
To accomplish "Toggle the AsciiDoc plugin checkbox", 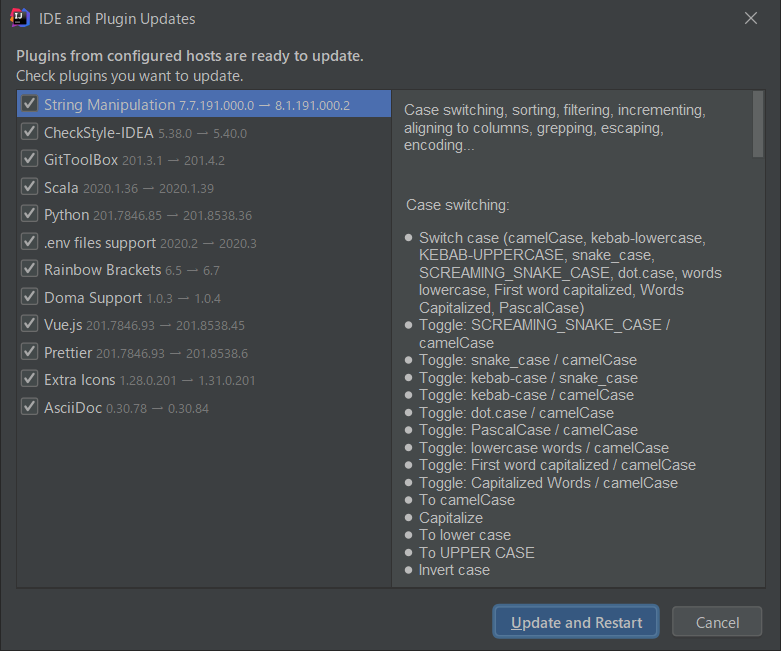I will click(29, 406).
